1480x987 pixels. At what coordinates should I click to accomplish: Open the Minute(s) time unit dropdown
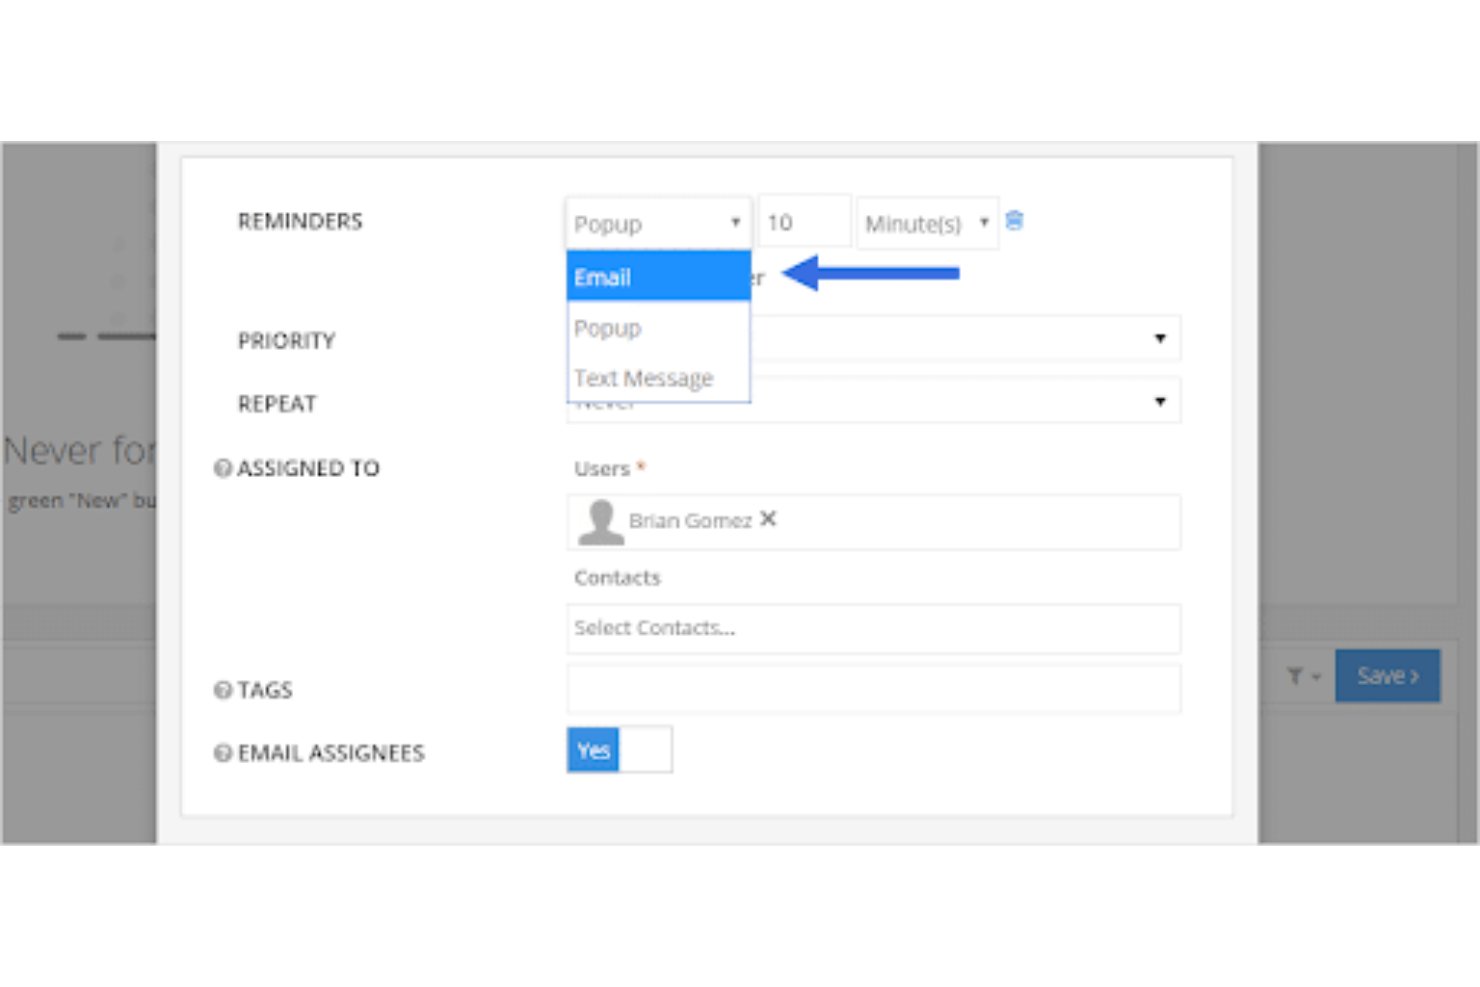pyautogui.click(x=925, y=222)
